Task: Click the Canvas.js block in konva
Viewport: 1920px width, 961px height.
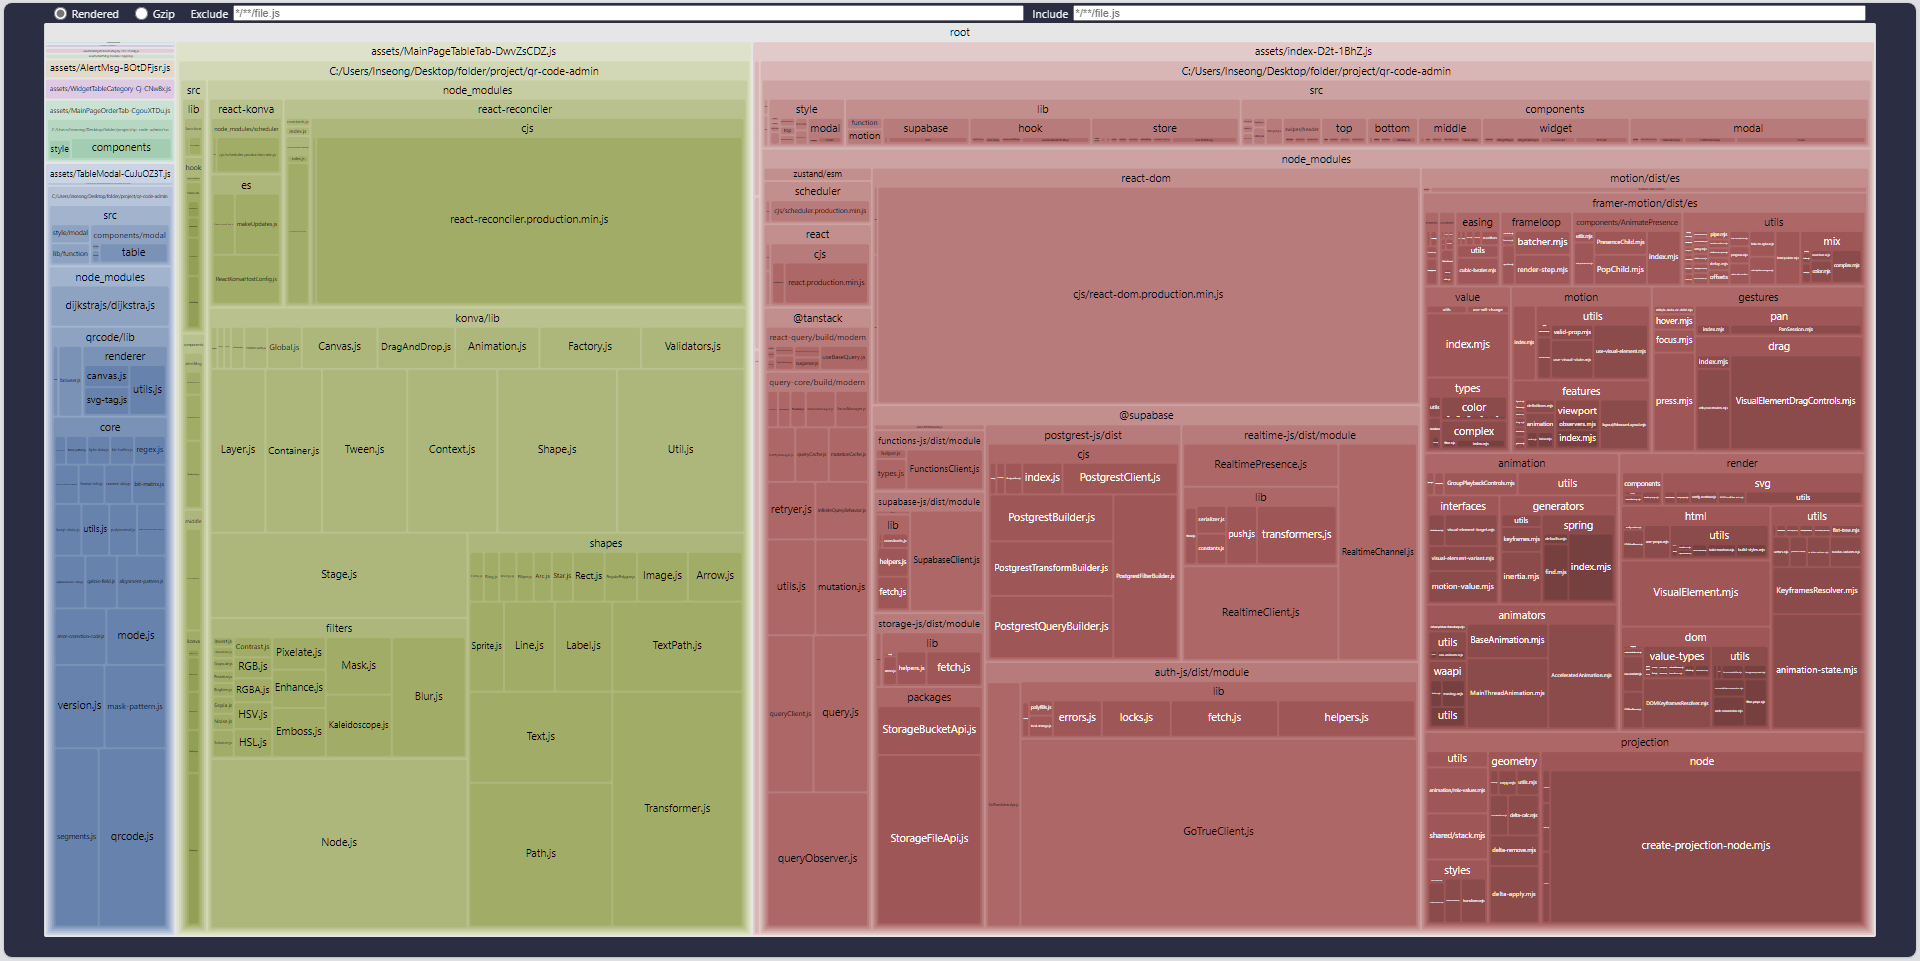Action: click(339, 347)
